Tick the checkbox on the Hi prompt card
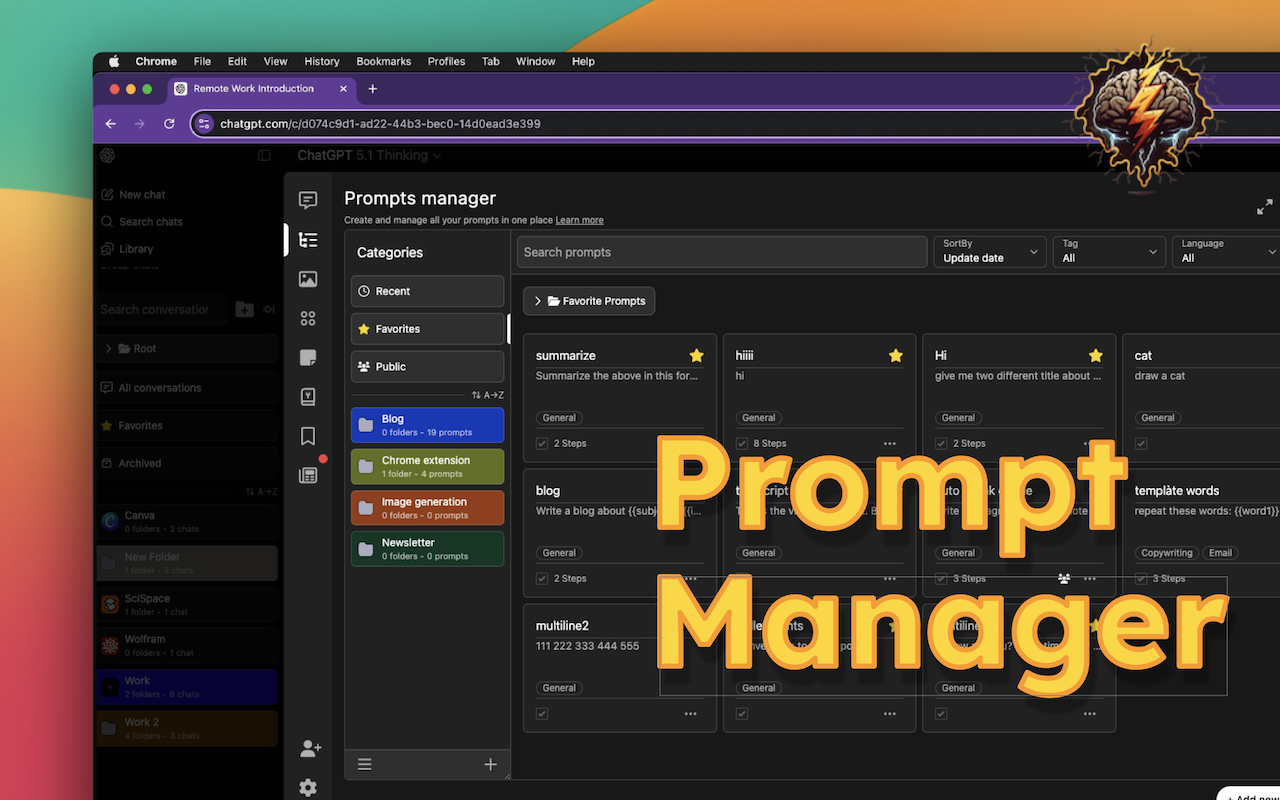The image size is (1280, 800). click(941, 443)
